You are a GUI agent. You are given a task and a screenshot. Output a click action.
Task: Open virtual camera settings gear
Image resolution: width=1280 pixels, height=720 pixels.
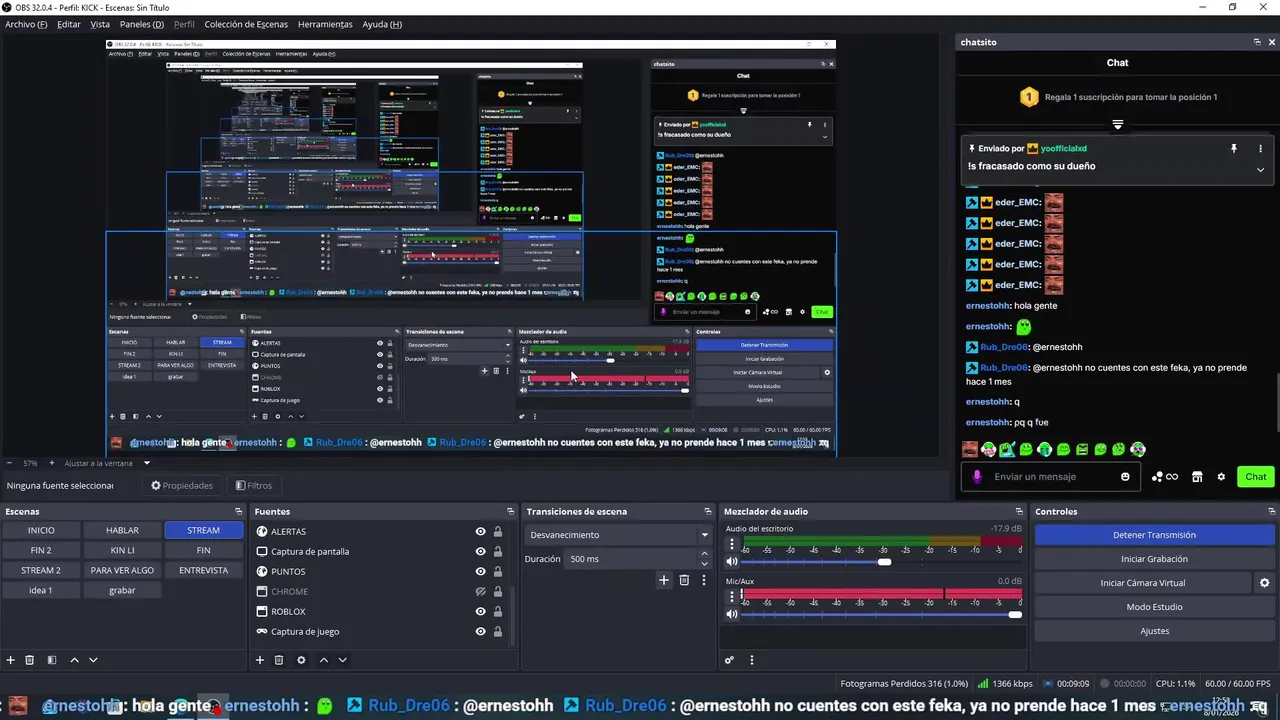1264,583
